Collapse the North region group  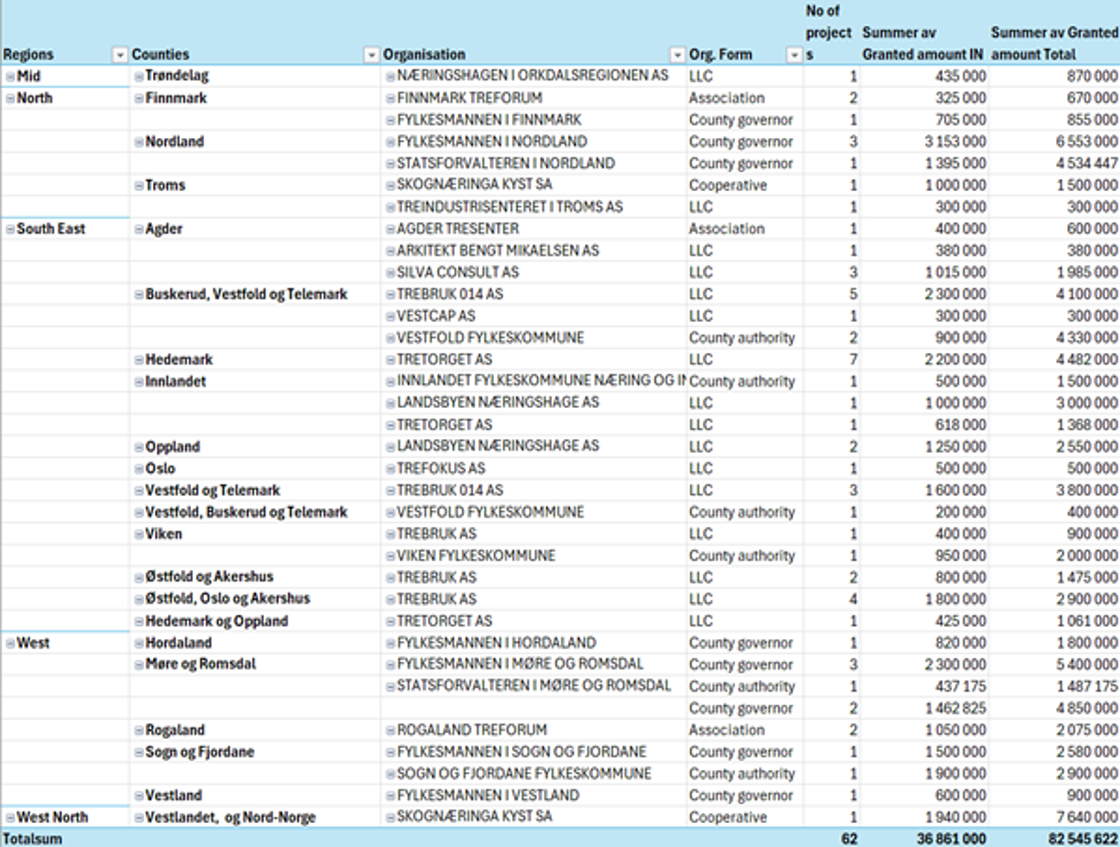point(10,98)
